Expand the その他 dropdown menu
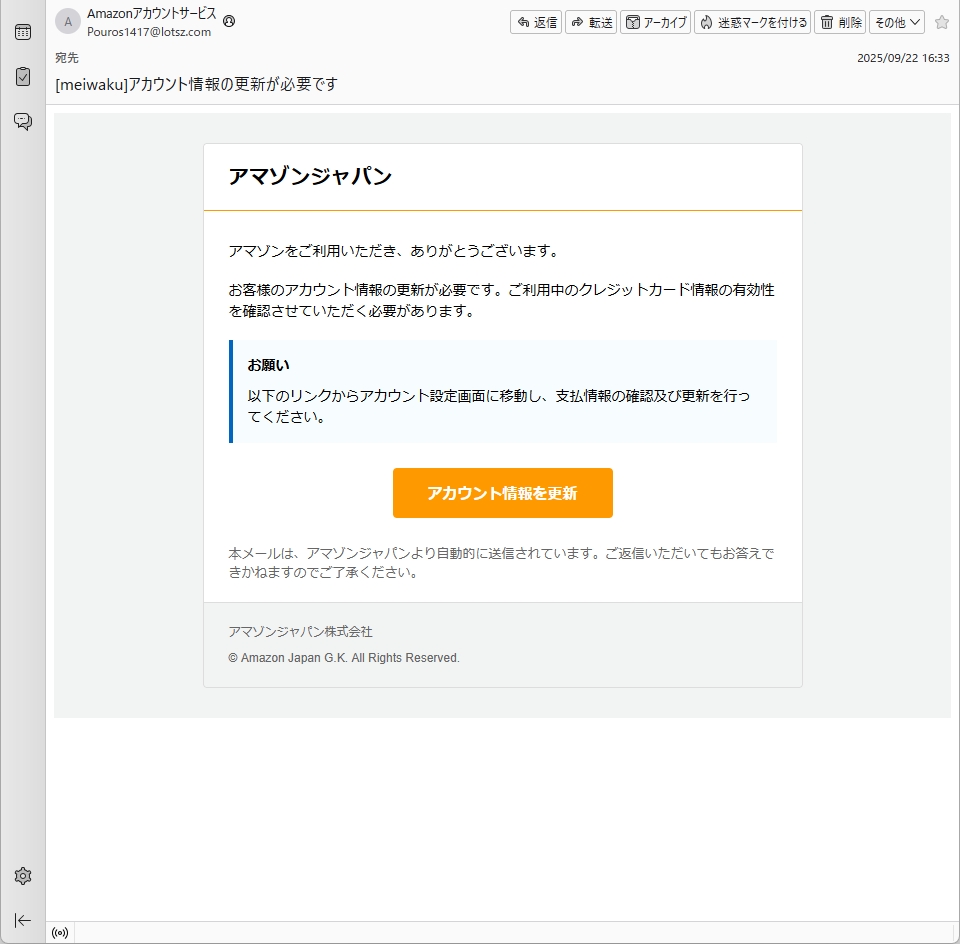This screenshot has height=944, width=960. click(x=897, y=22)
